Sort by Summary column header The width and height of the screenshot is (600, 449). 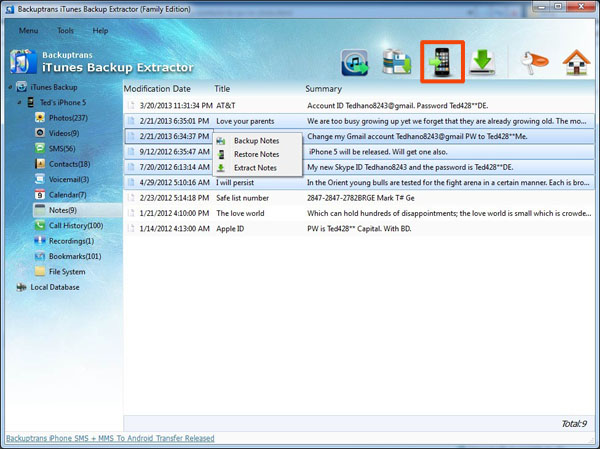(323, 89)
